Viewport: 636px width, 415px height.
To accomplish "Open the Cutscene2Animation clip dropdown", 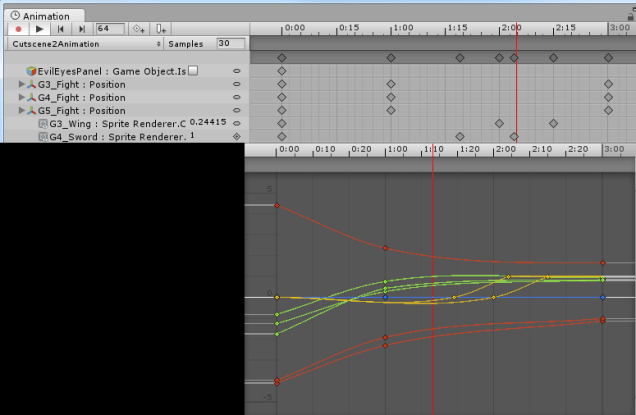I will (x=86, y=44).
